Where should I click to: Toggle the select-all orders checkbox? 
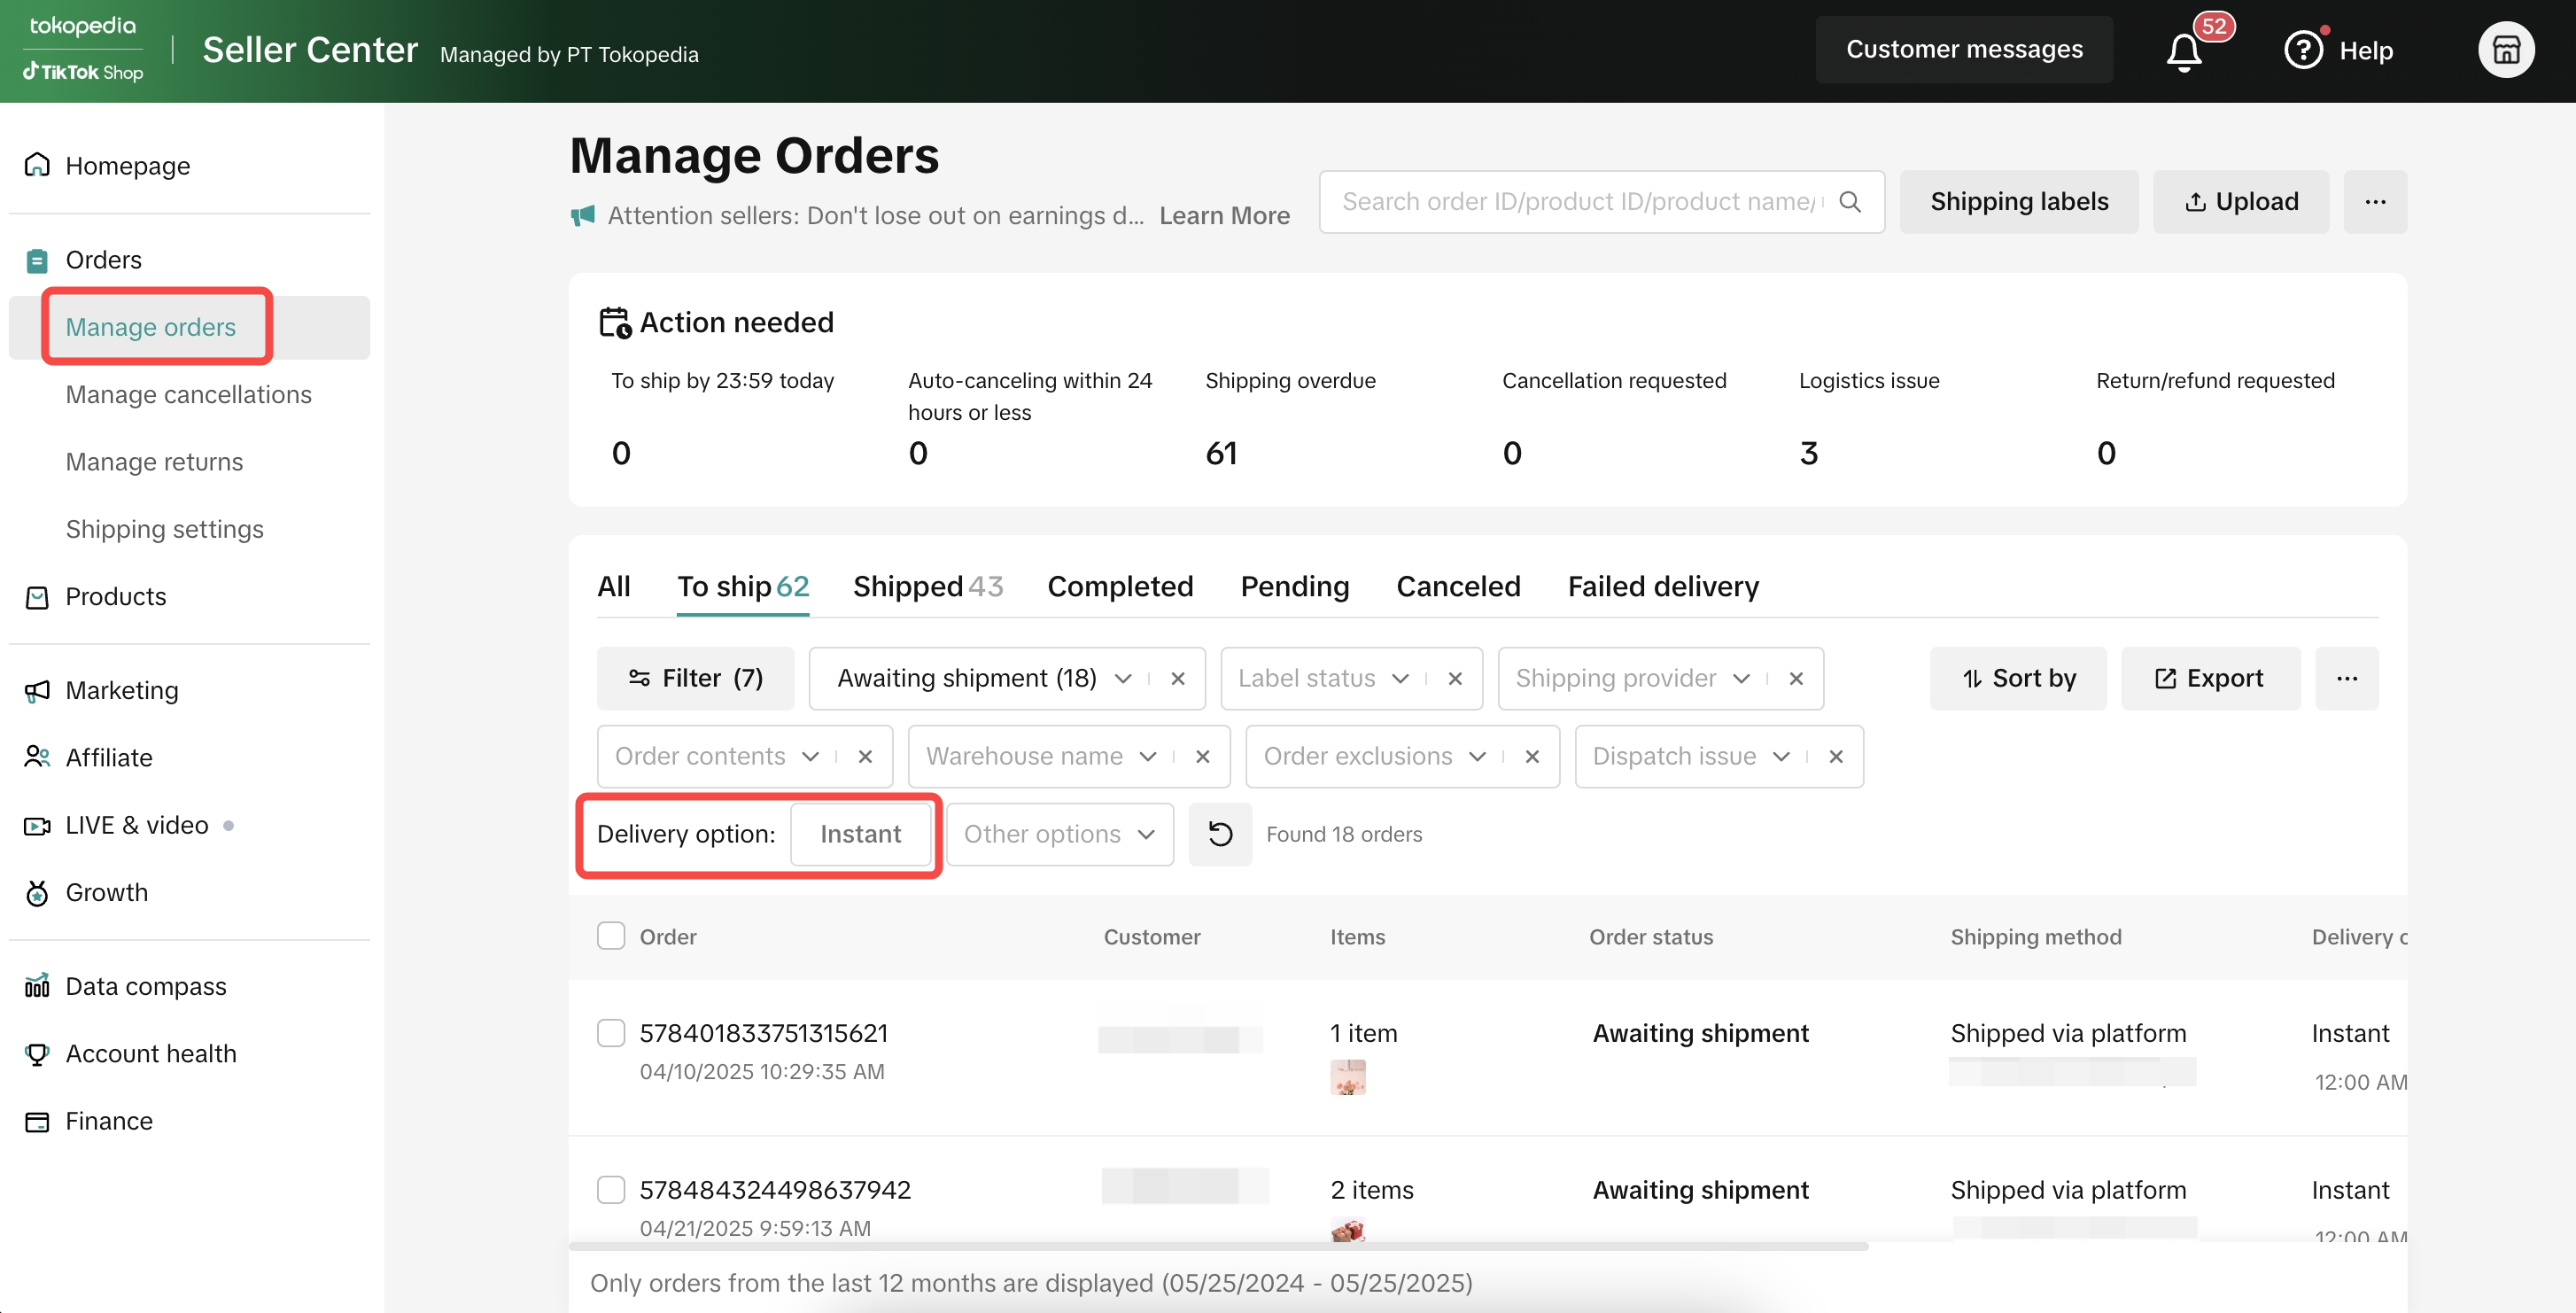[611, 936]
